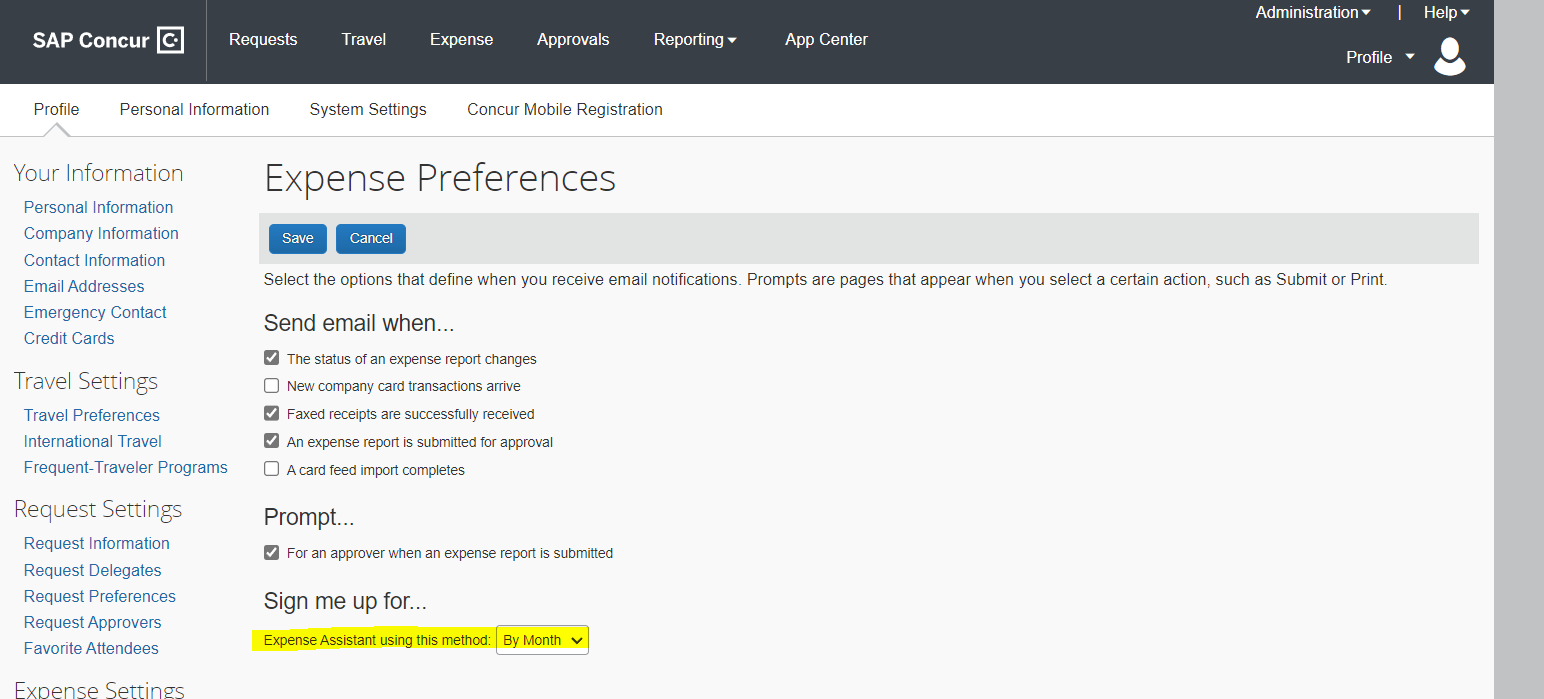Open the Travel menu item
The width and height of the screenshot is (1544, 699).
click(364, 40)
